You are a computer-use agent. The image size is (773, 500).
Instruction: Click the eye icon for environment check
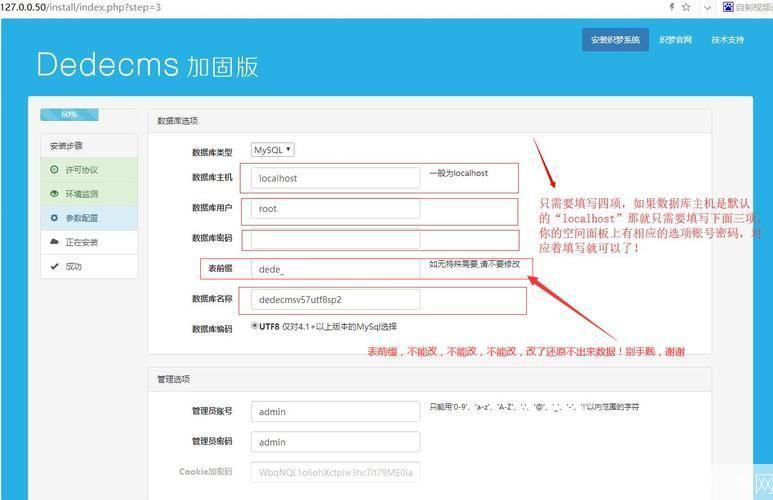click(54, 194)
